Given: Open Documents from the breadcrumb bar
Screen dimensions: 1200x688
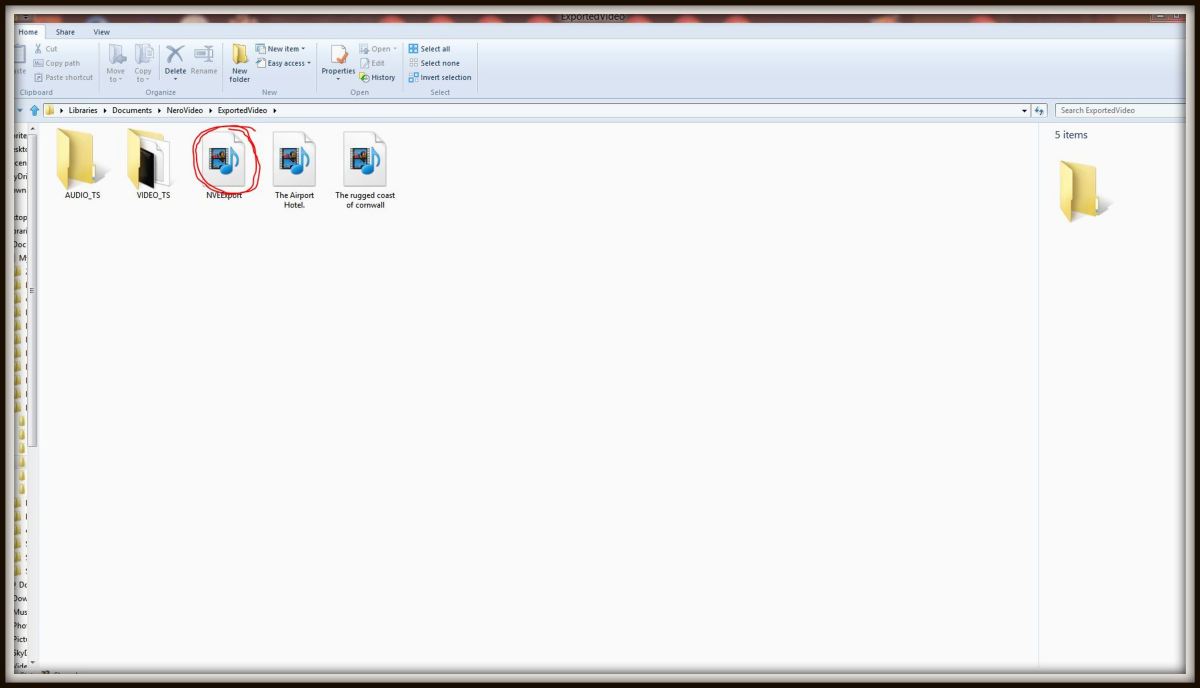Looking at the screenshot, I should click(x=132, y=110).
